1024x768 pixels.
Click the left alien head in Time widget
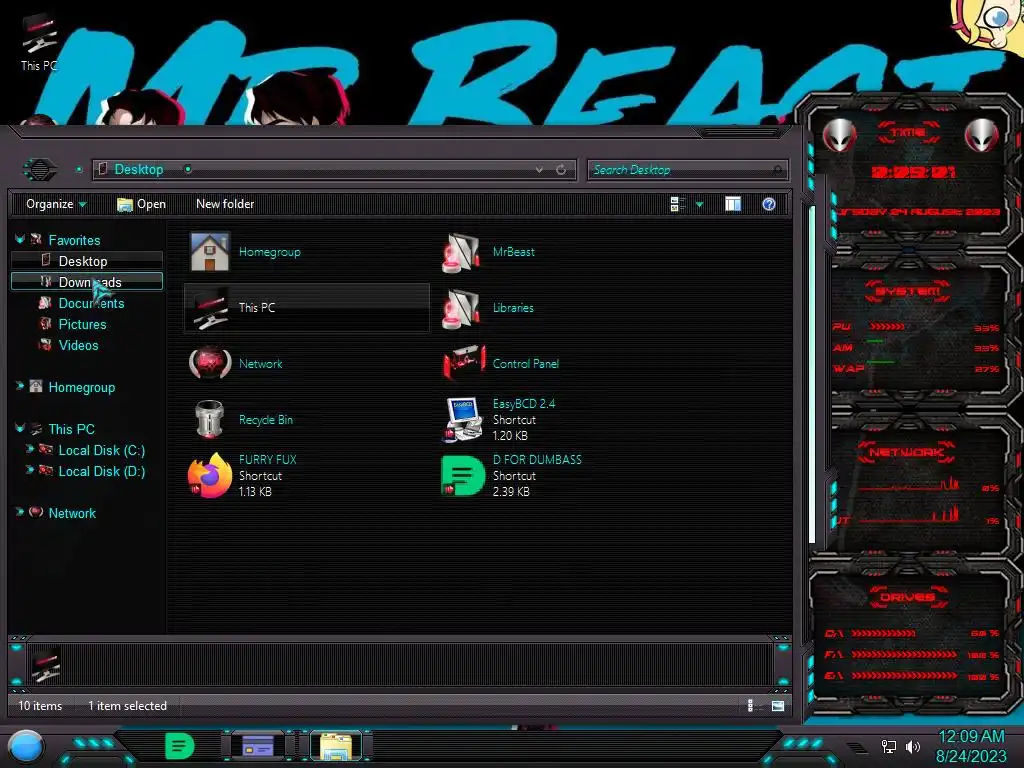pyautogui.click(x=840, y=136)
